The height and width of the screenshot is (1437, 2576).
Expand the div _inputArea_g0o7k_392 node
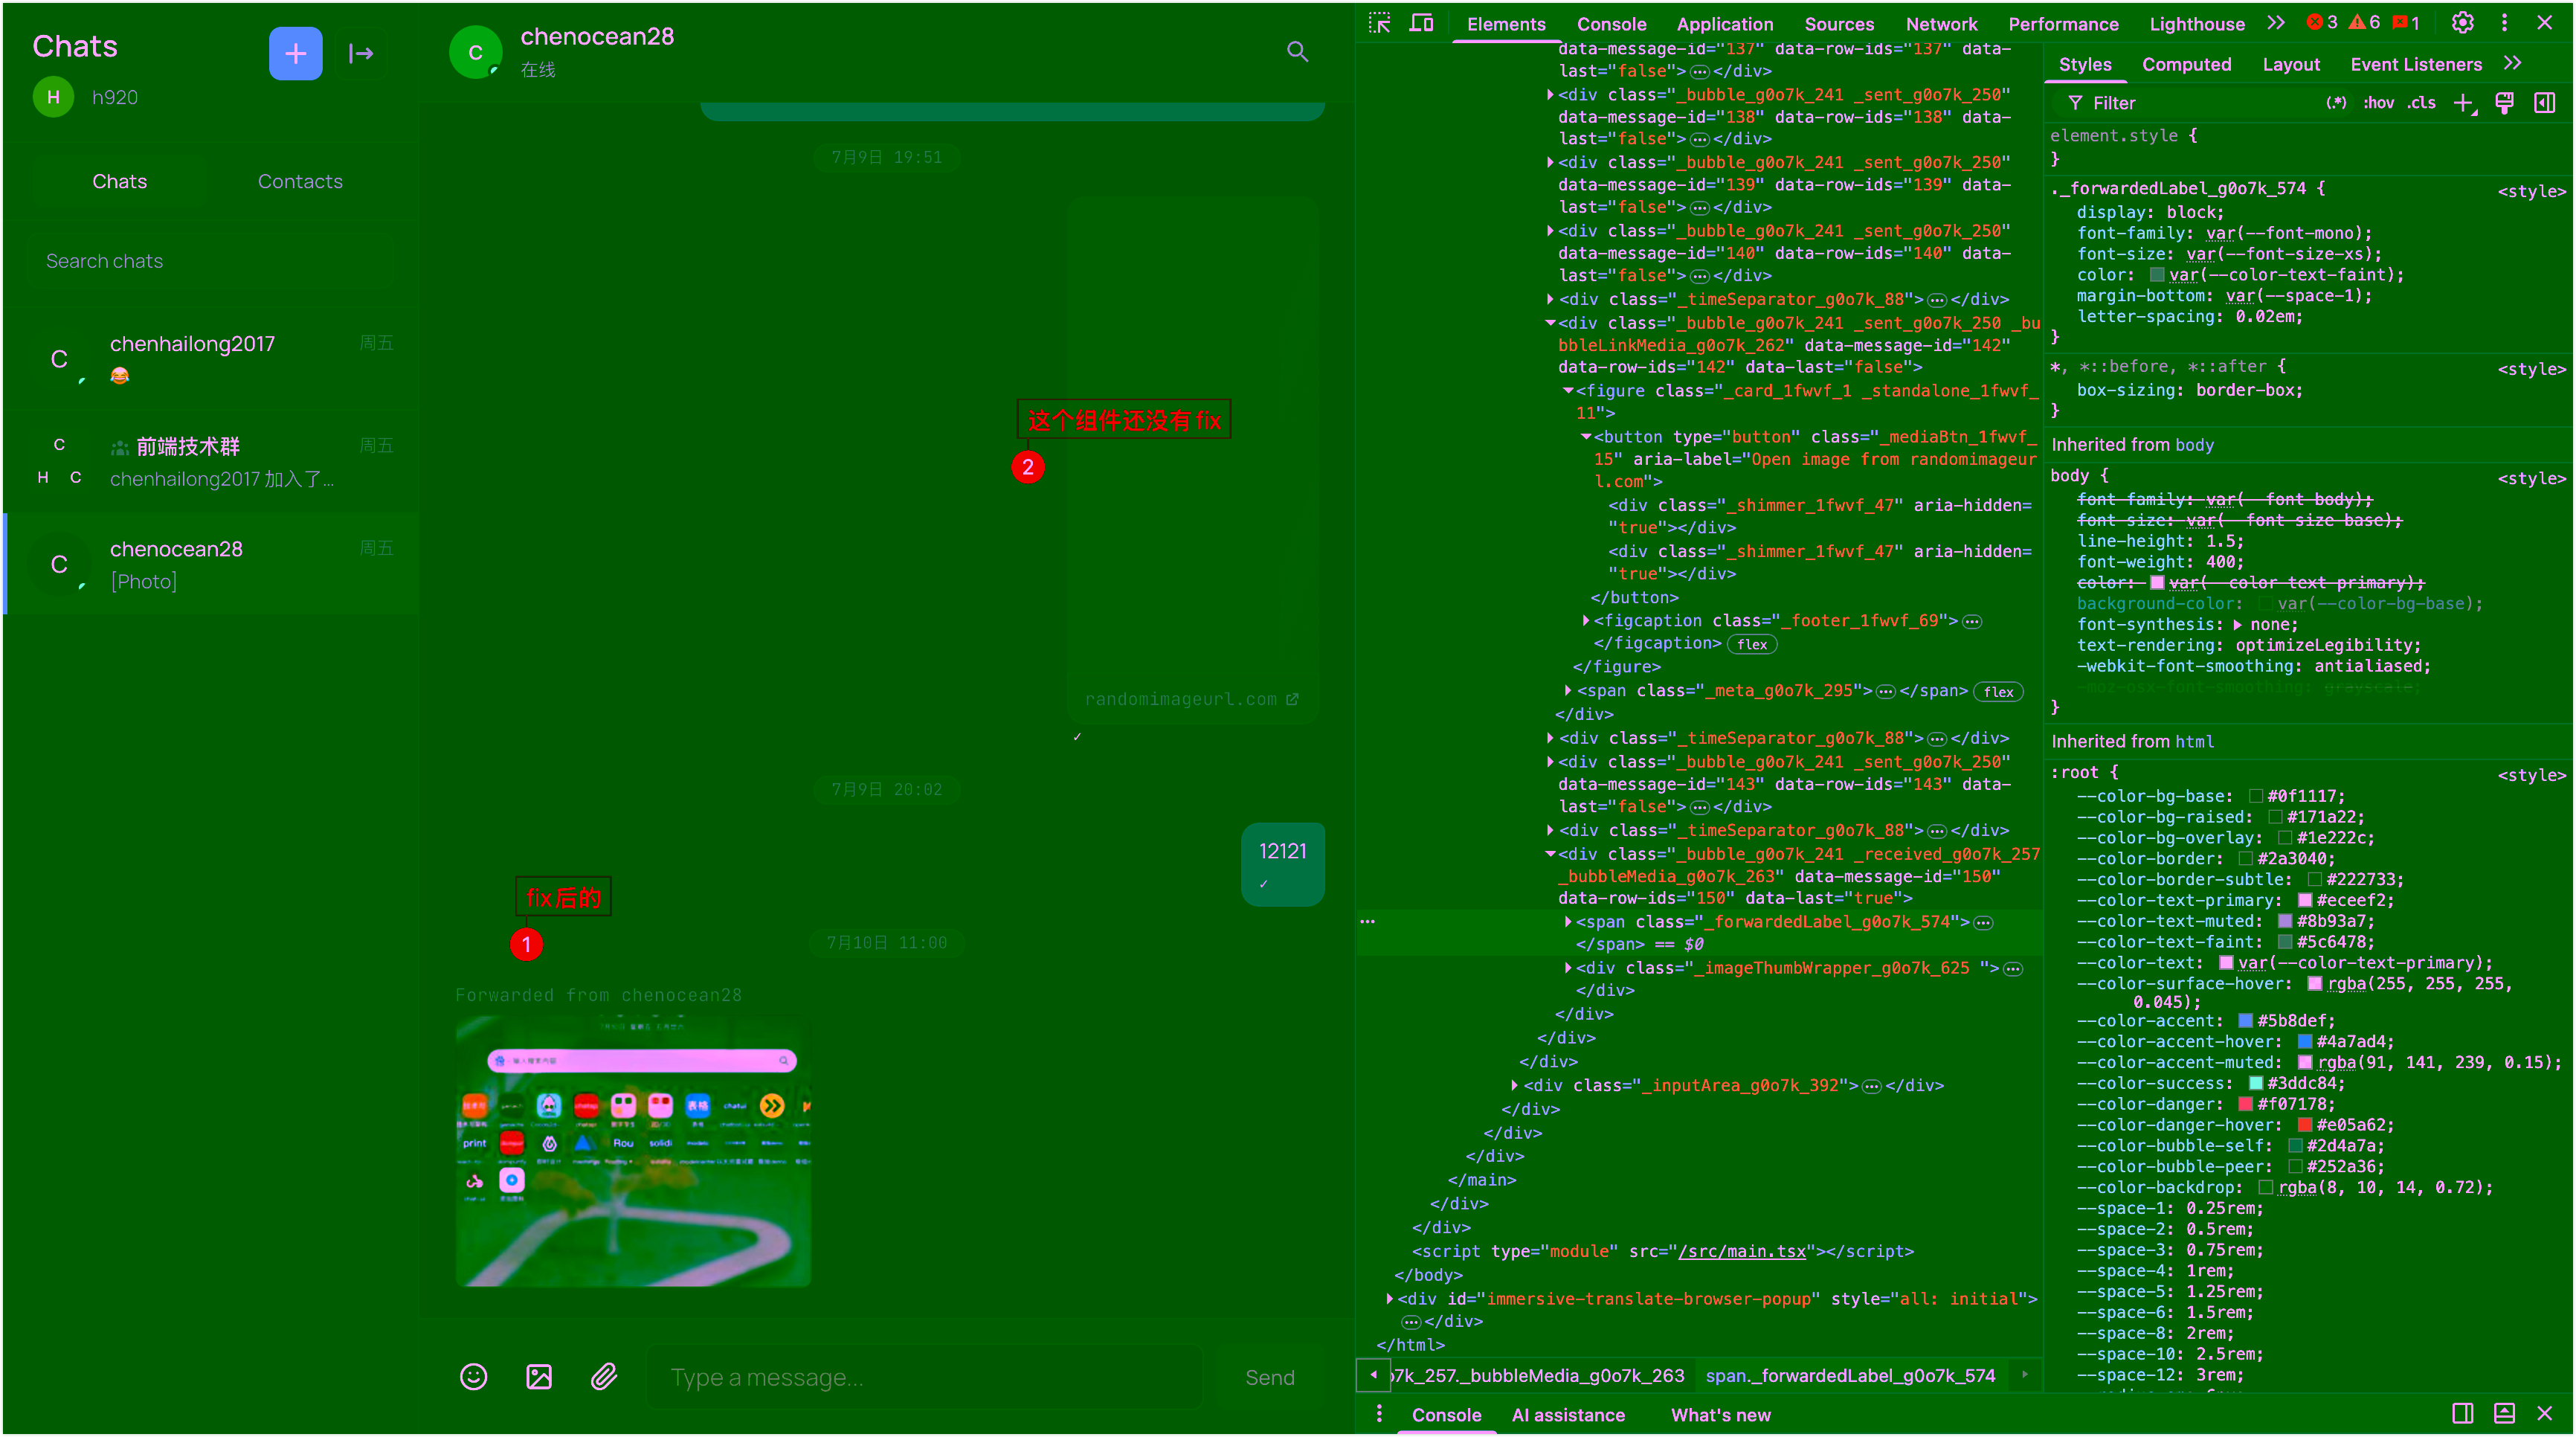(x=1515, y=1086)
